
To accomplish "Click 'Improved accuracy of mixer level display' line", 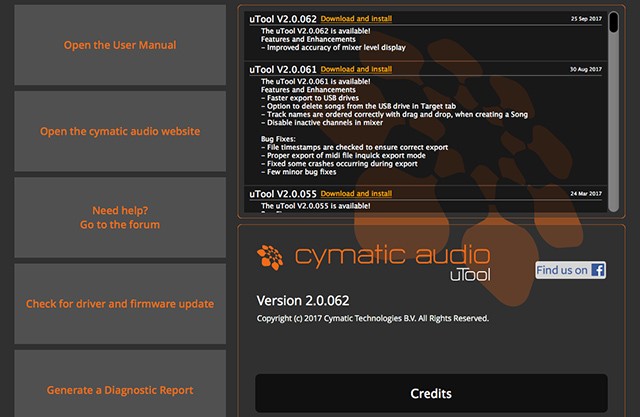I will click(333, 48).
